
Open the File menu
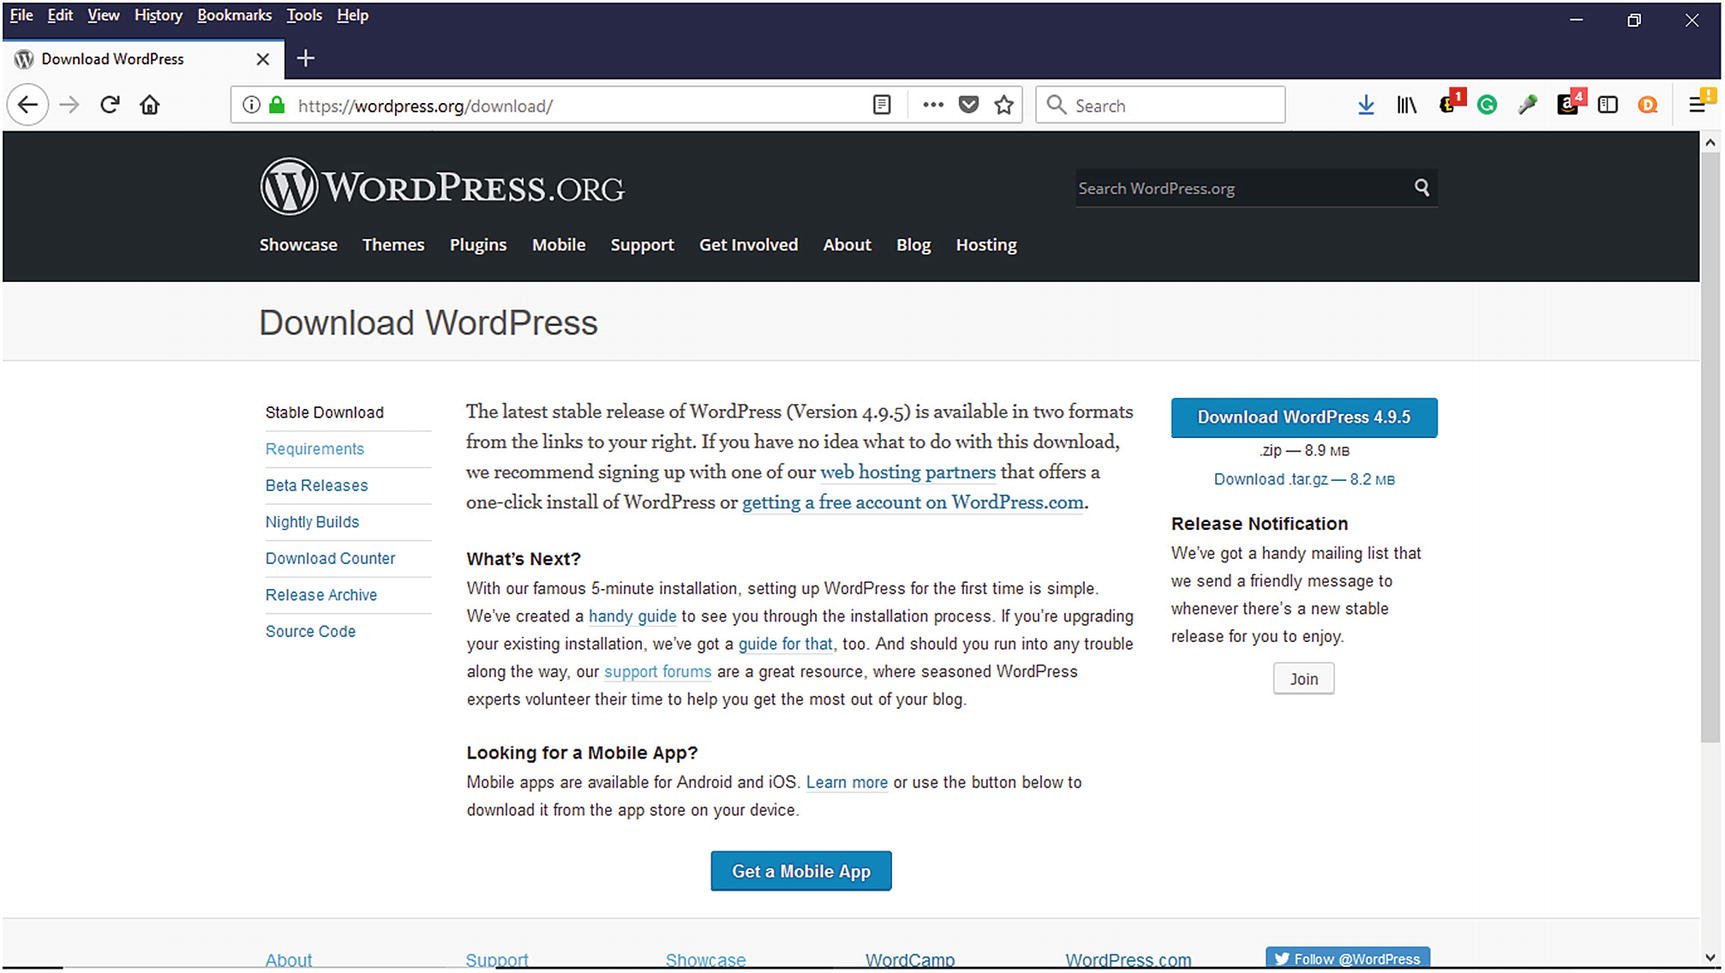point(21,15)
